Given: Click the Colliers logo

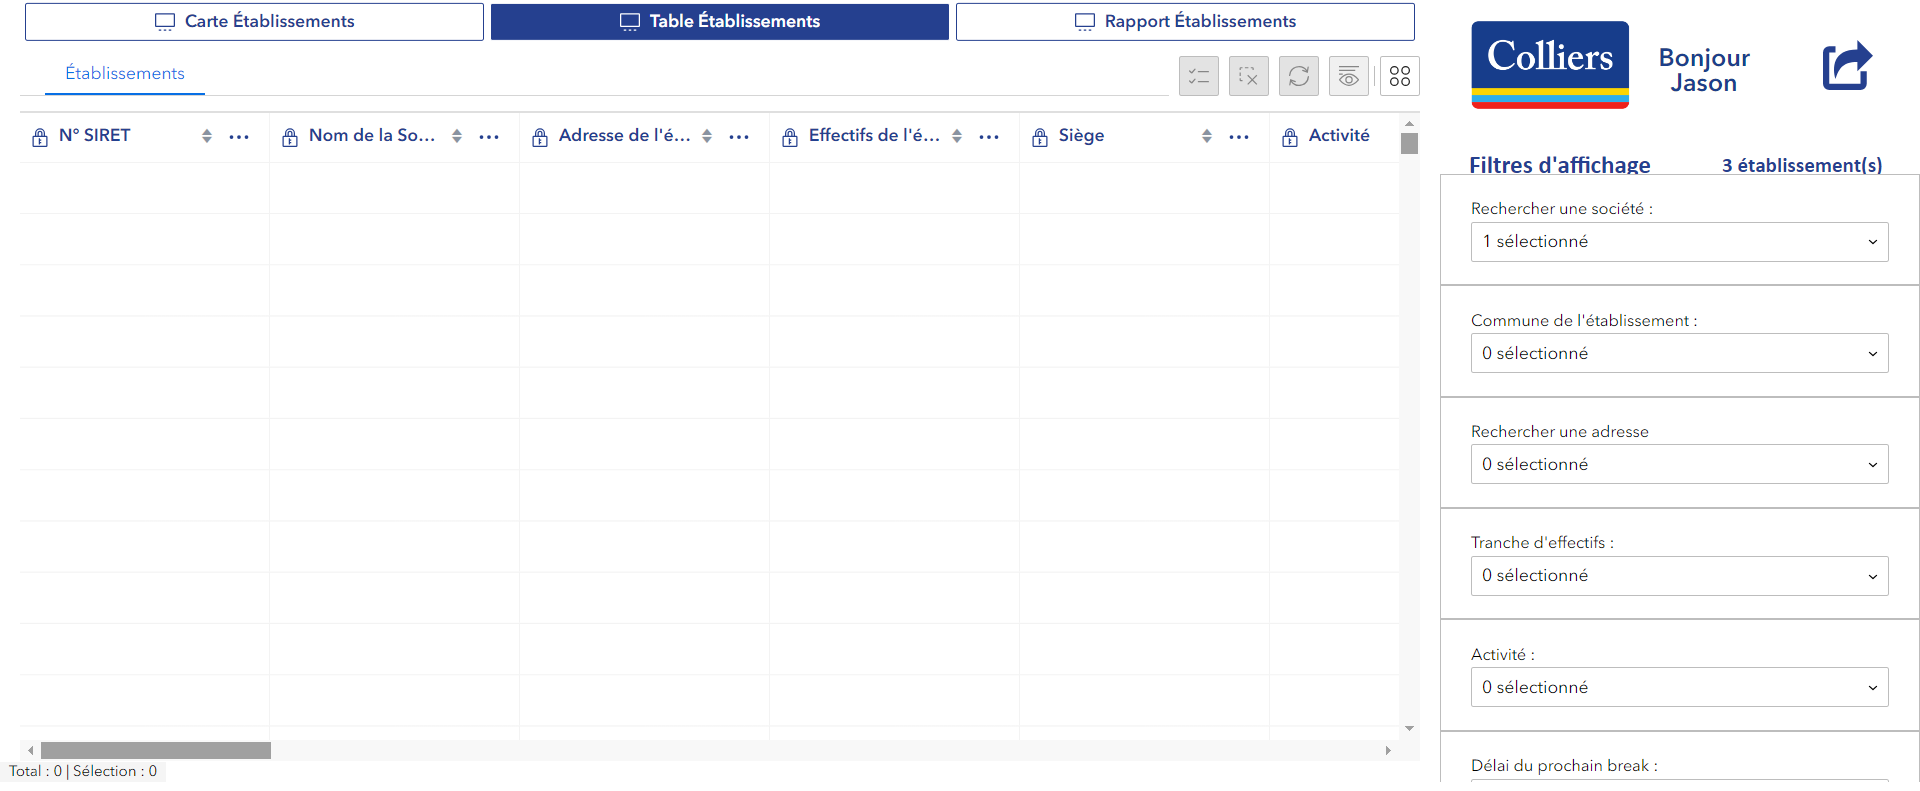Looking at the screenshot, I should click(x=1550, y=65).
